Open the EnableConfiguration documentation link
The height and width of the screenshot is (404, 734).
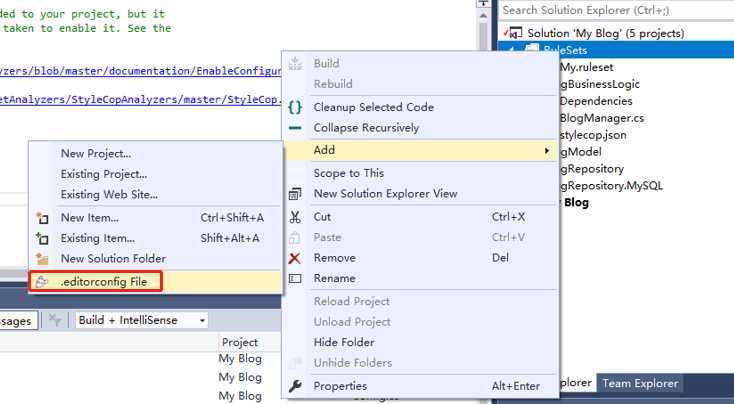140,71
